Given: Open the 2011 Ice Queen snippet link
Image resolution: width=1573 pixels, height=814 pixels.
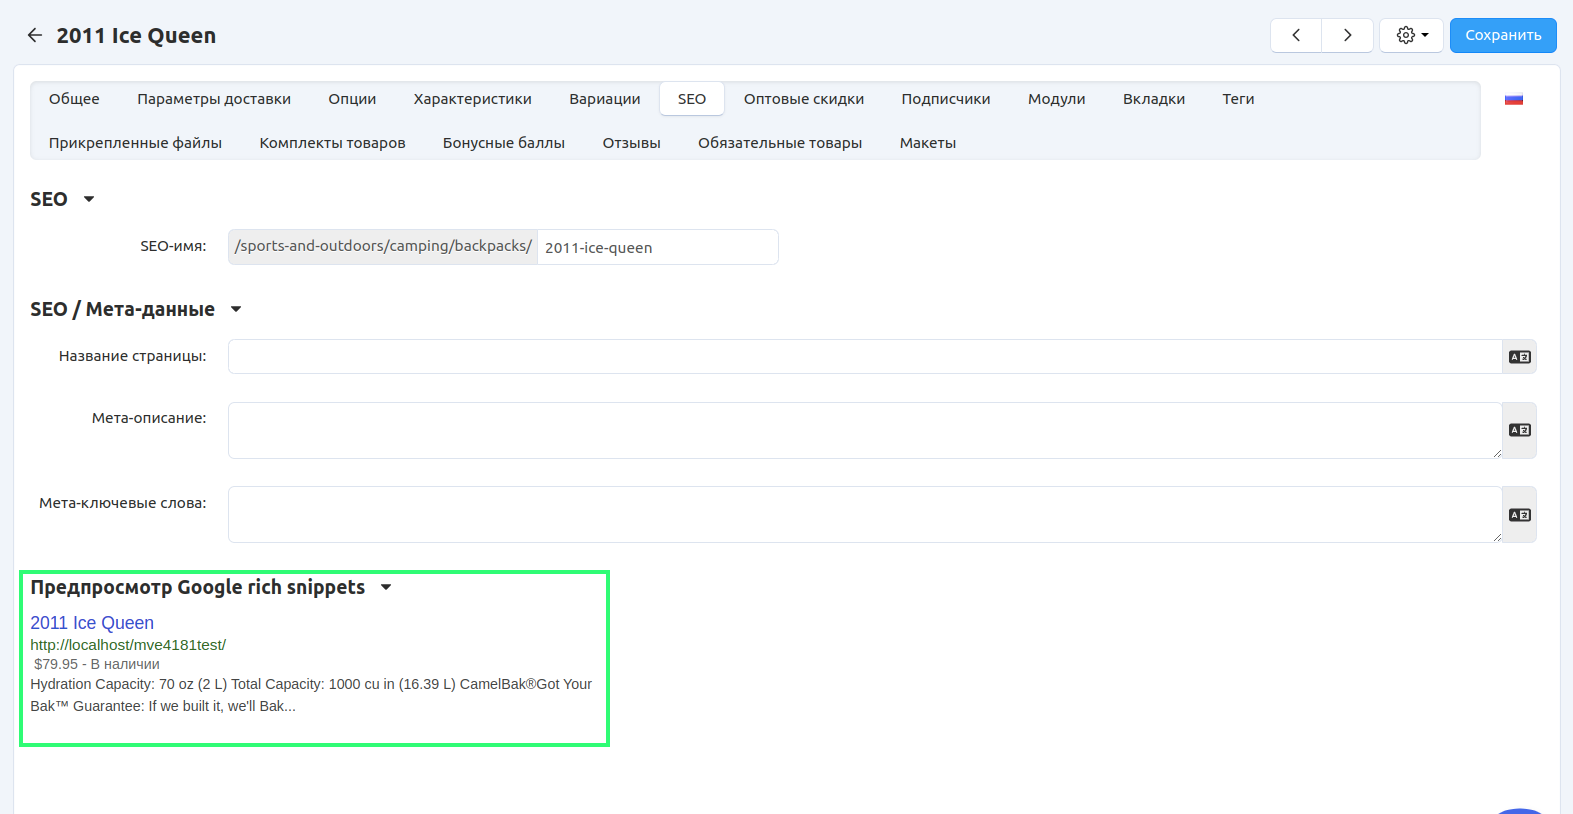Looking at the screenshot, I should pyautogui.click(x=92, y=623).
